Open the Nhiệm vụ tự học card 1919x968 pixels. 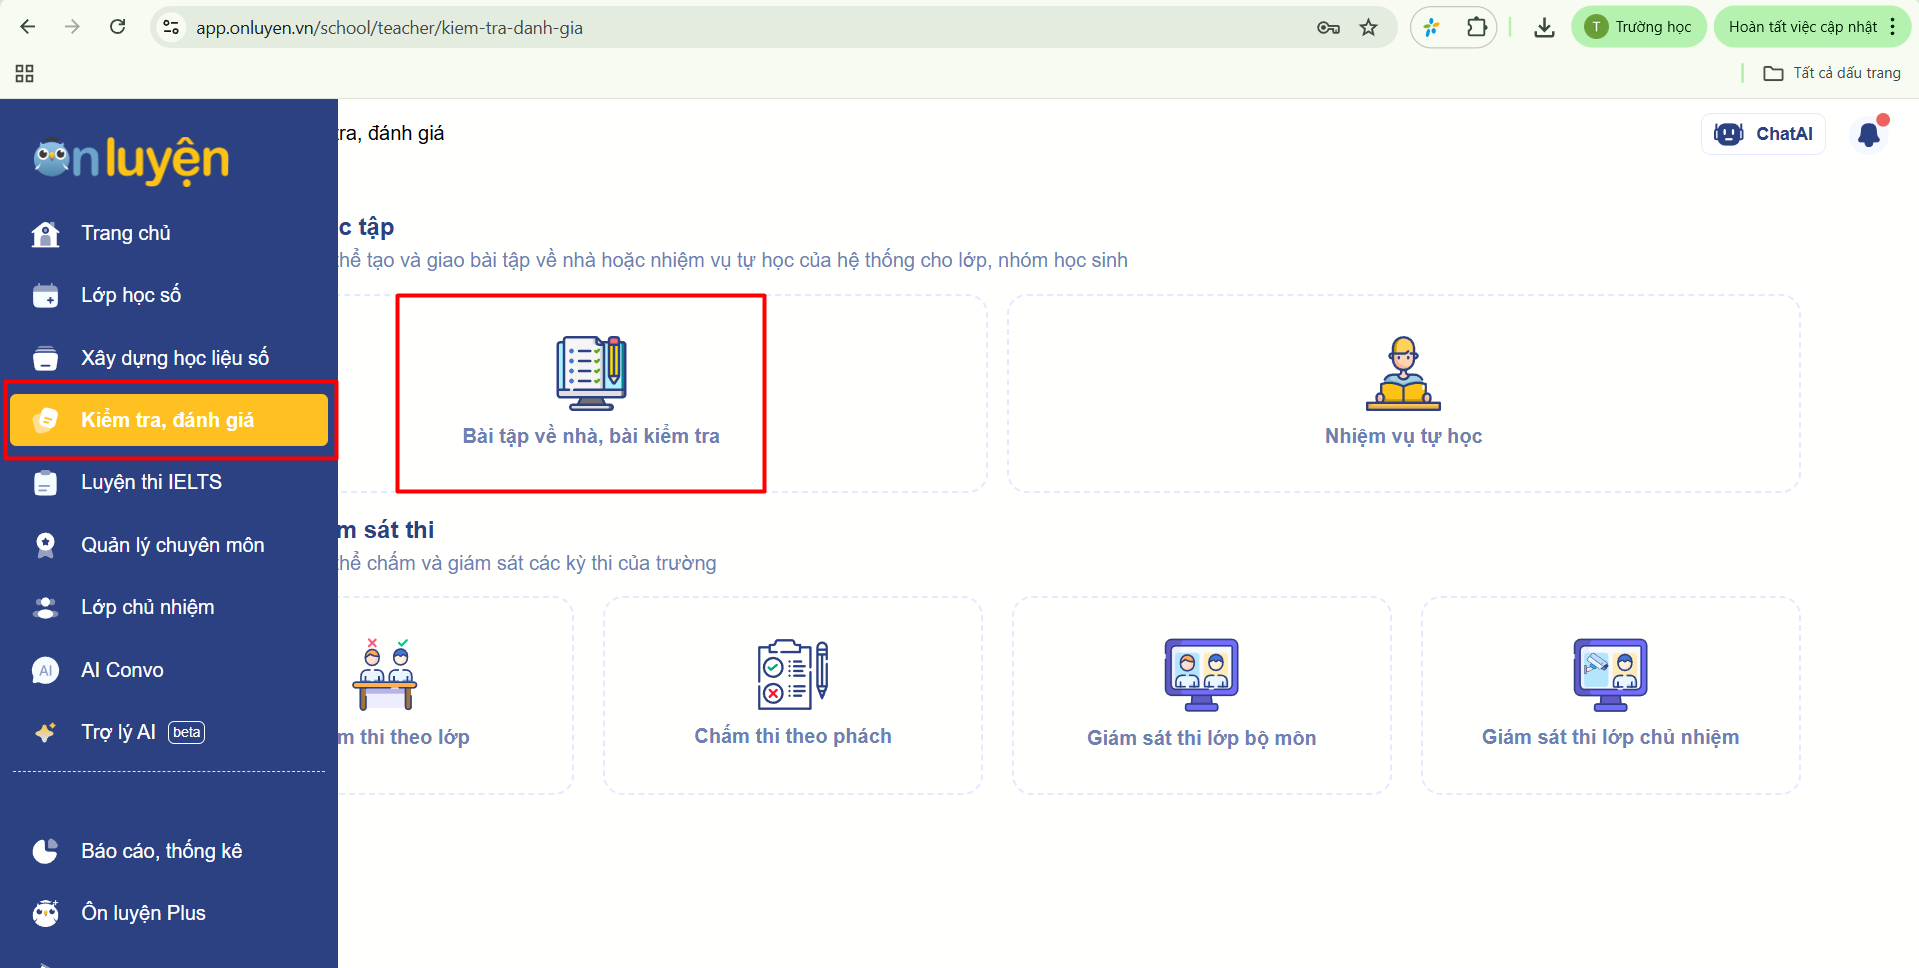[x=1402, y=393]
